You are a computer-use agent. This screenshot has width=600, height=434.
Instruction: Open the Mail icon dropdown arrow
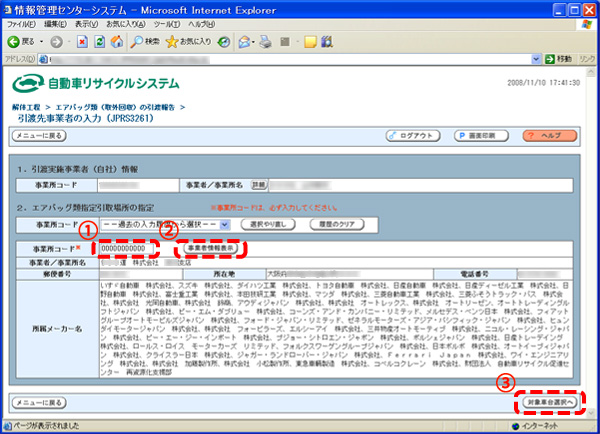(253, 42)
